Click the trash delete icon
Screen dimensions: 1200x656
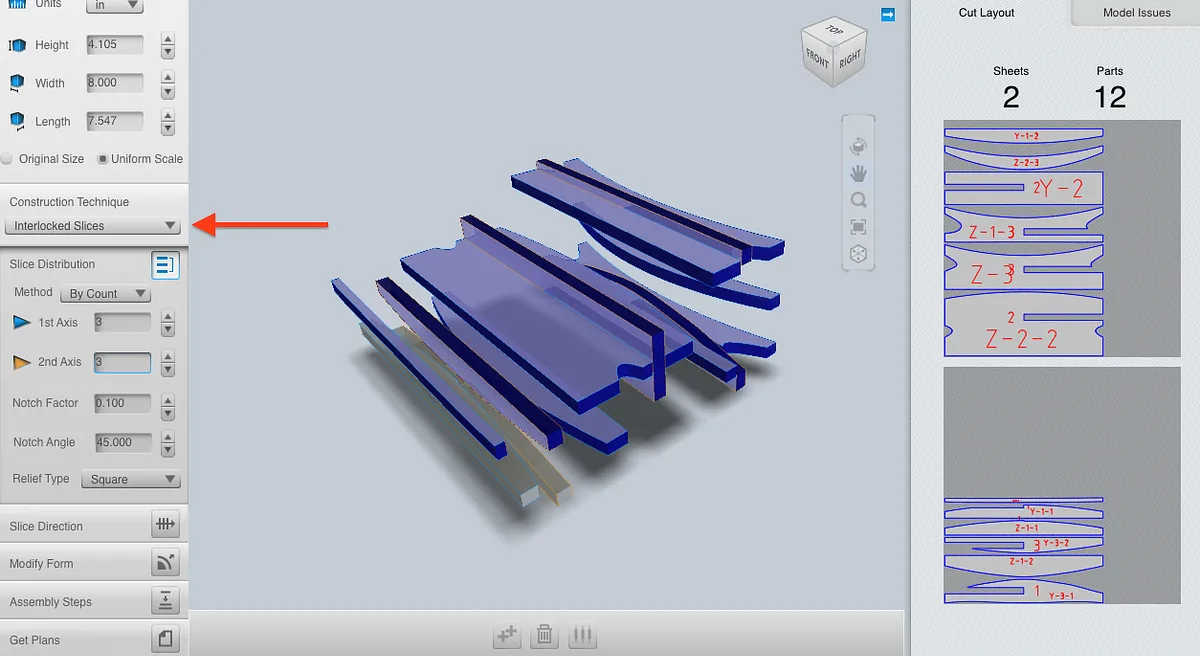pyautogui.click(x=544, y=634)
